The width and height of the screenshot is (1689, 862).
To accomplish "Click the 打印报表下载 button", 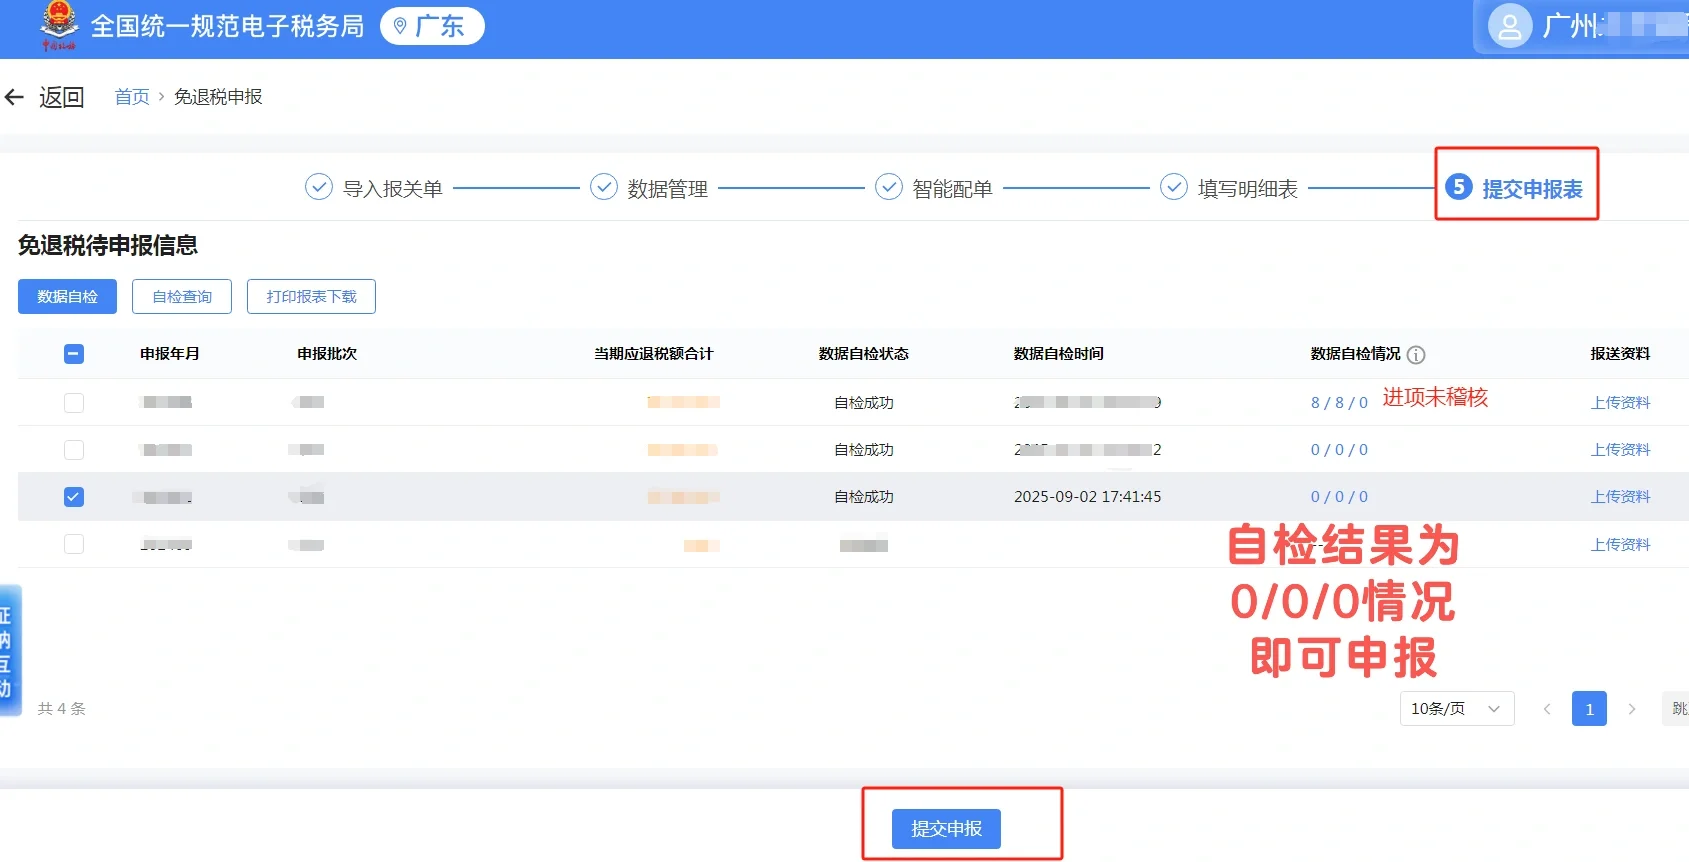I will (311, 296).
